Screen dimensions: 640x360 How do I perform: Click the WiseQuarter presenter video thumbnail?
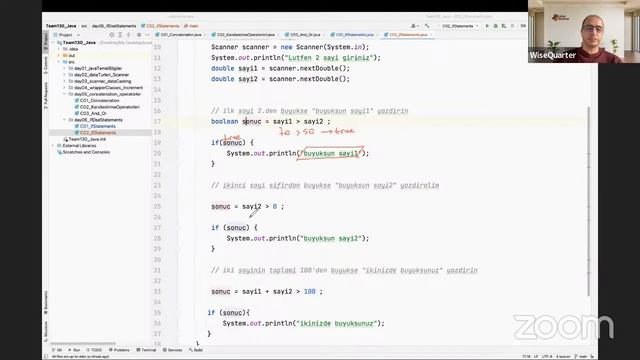coord(584,31)
